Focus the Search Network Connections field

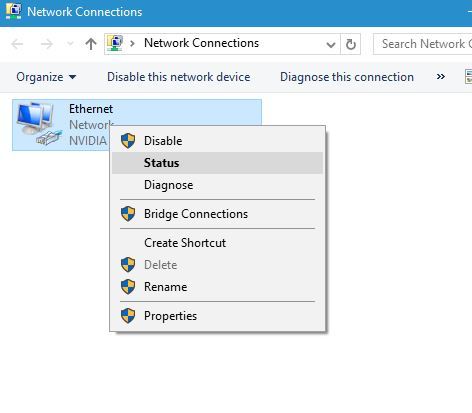click(423, 44)
